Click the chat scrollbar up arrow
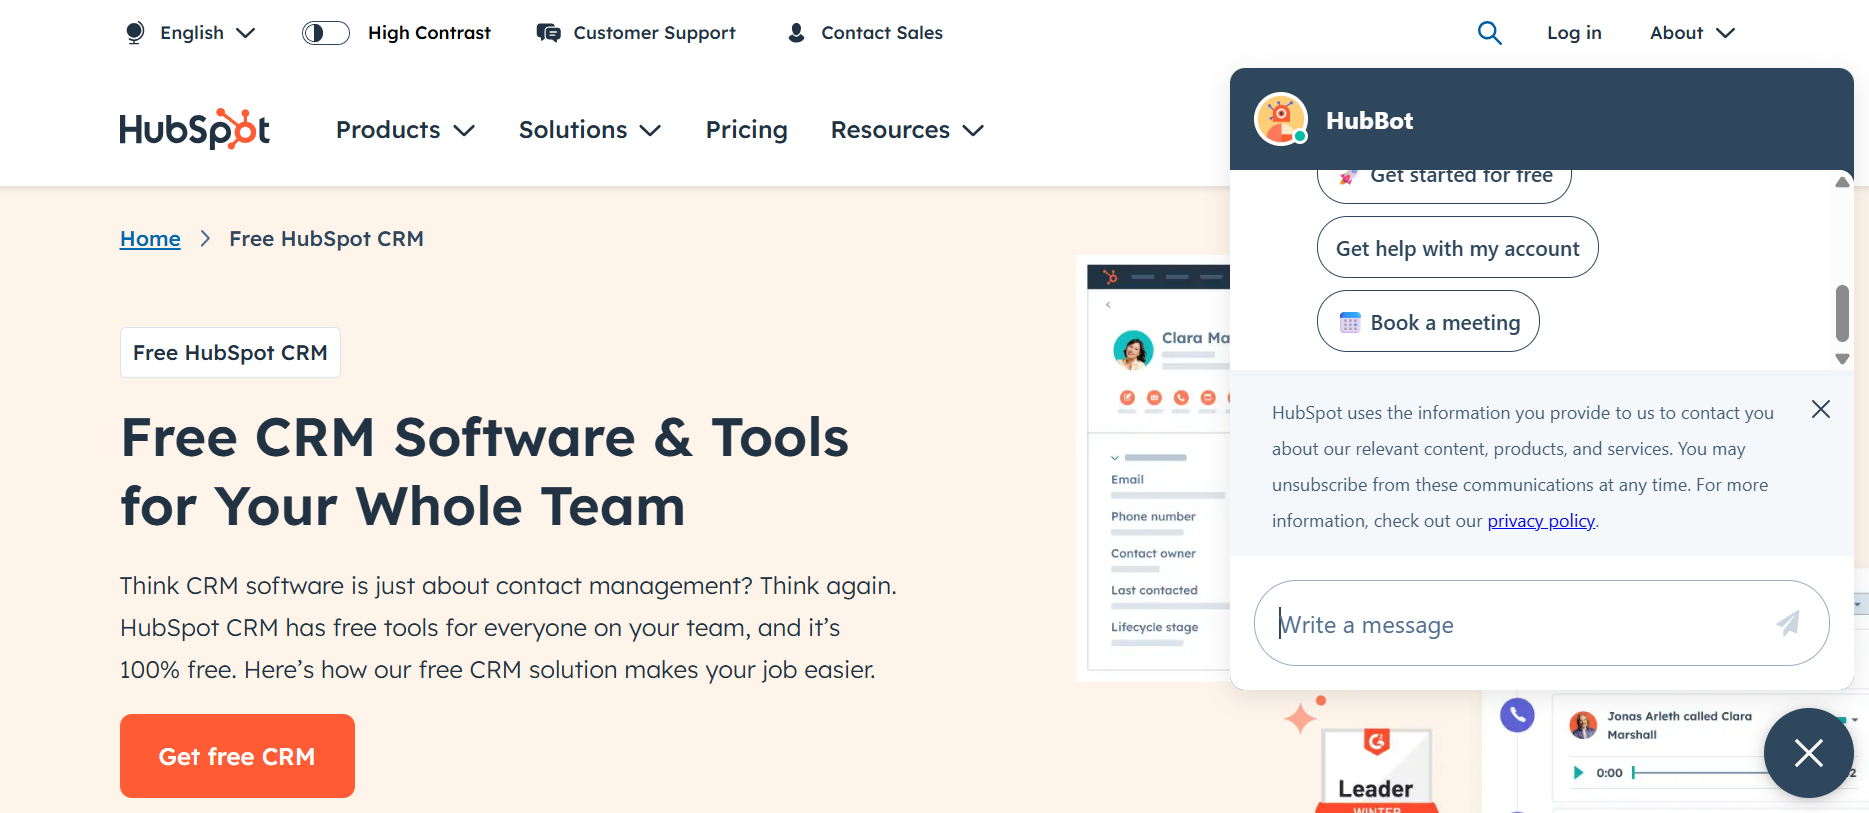 pyautogui.click(x=1842, y=182)
